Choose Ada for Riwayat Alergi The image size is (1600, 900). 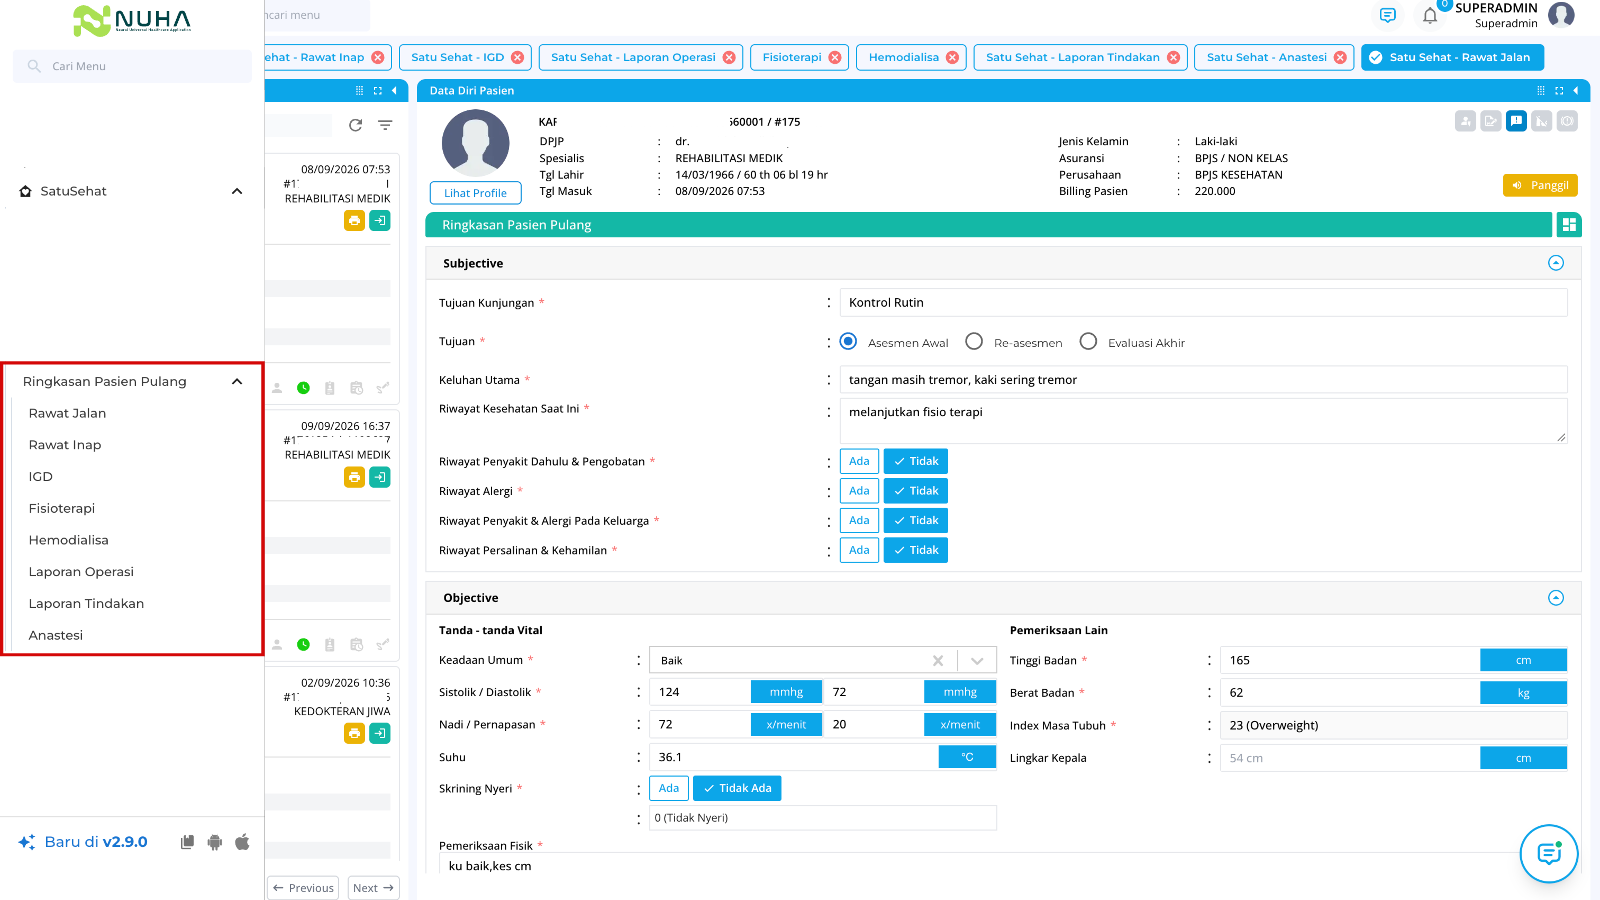(859, 491)
